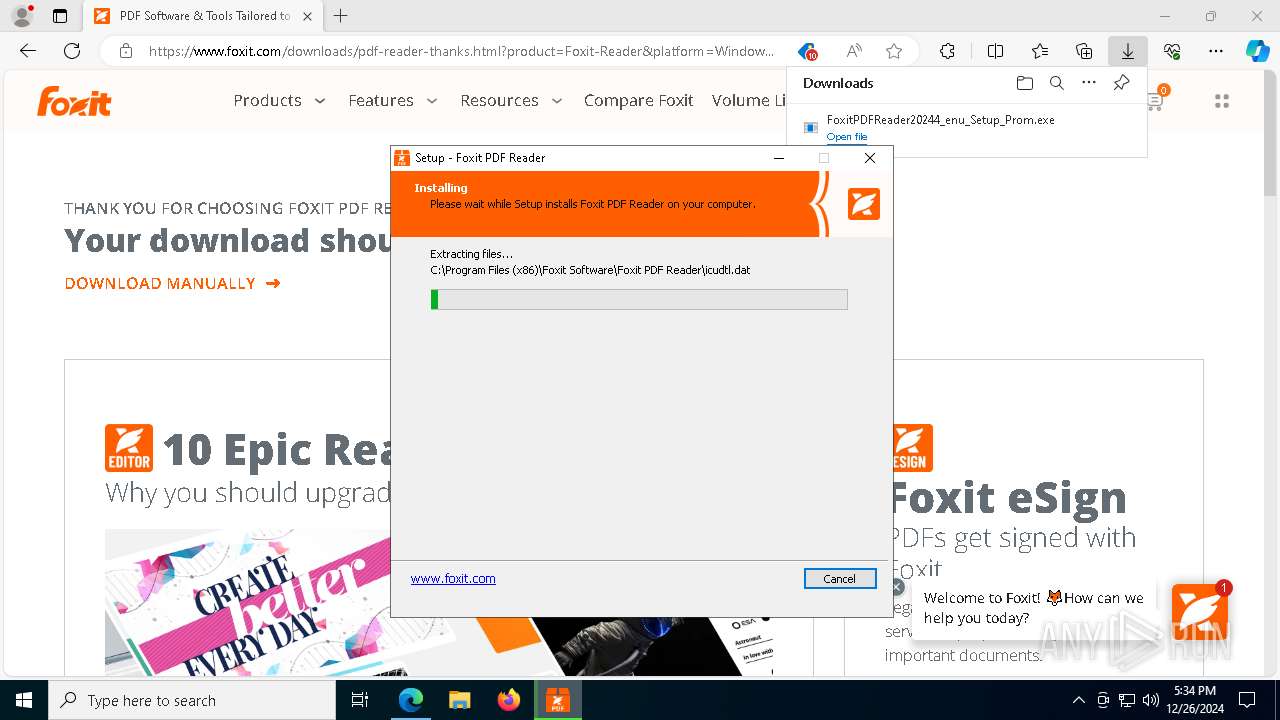1280x720 pixels.
Task: Click the Foxit Editor icon on the webpage
Action: click(x=129, y=448)
